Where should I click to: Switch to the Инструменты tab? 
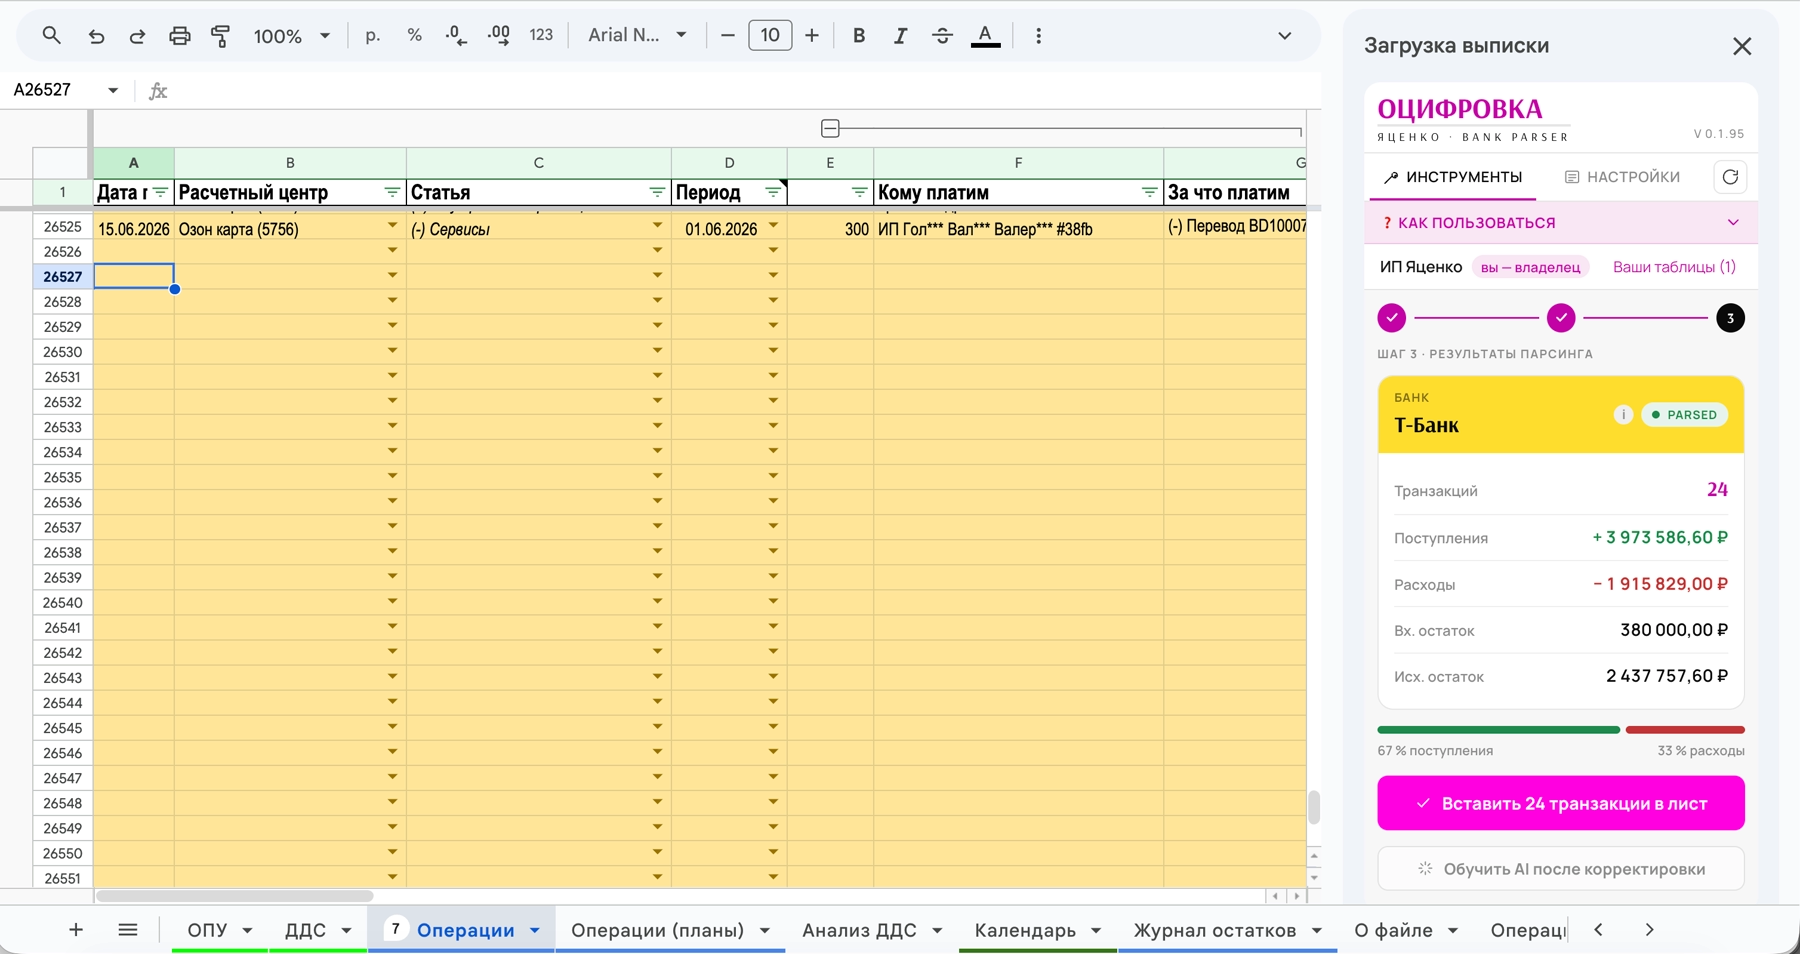(x=1452, y=177)
